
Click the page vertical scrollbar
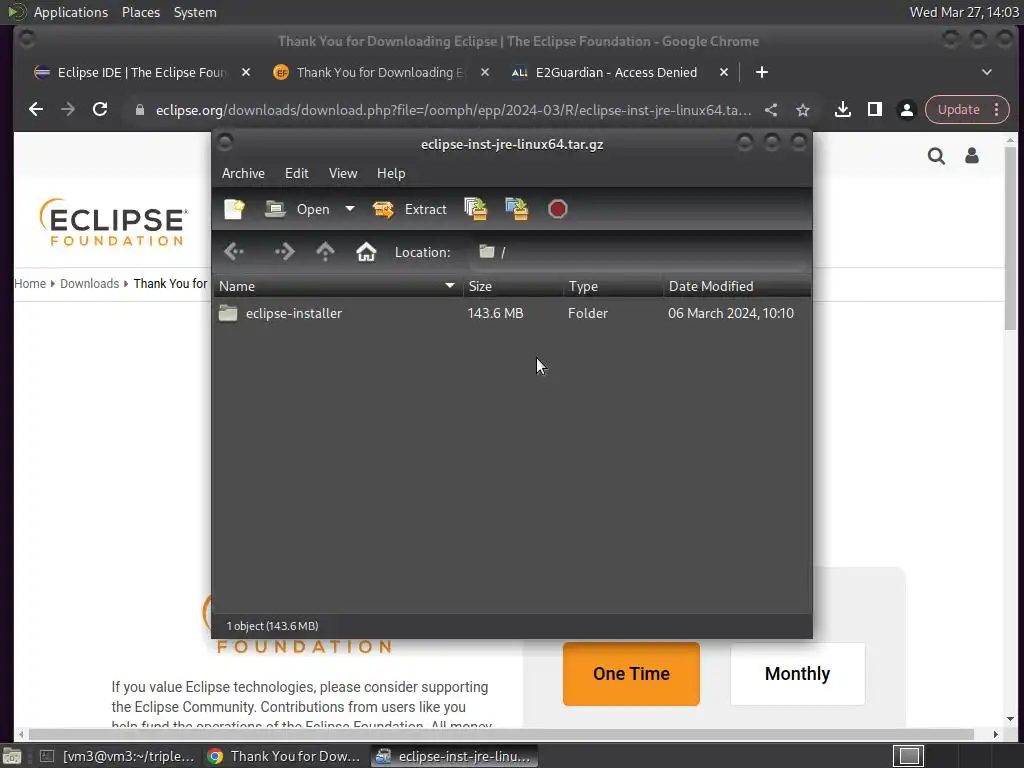pyautogui.click(x=1010, y=238)
